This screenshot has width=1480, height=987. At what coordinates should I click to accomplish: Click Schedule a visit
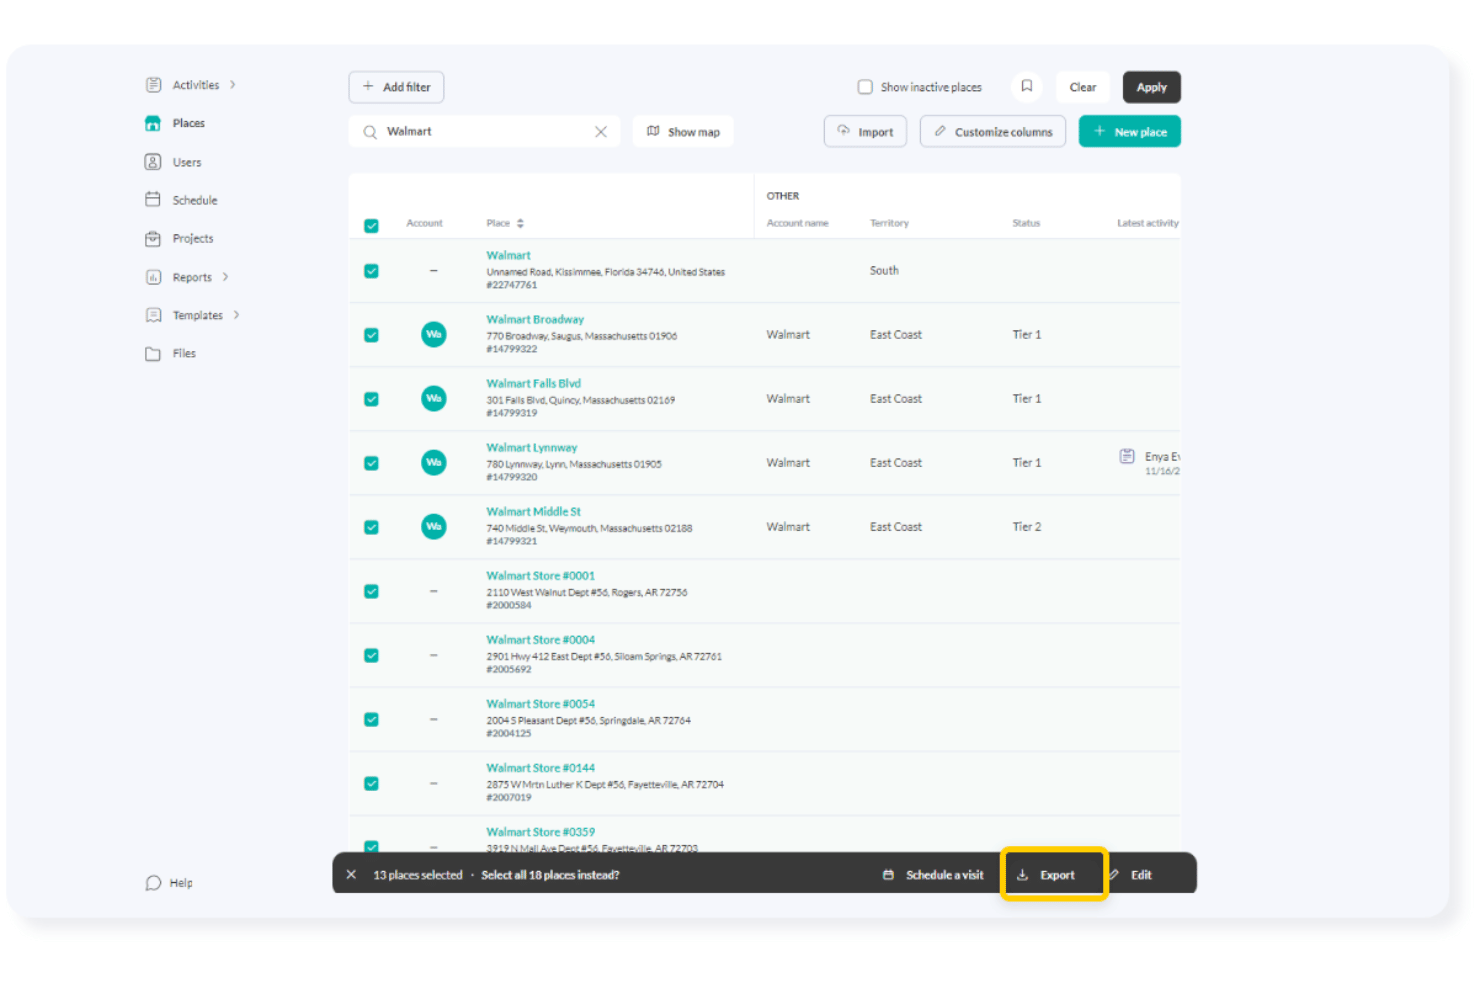point(934,875)
